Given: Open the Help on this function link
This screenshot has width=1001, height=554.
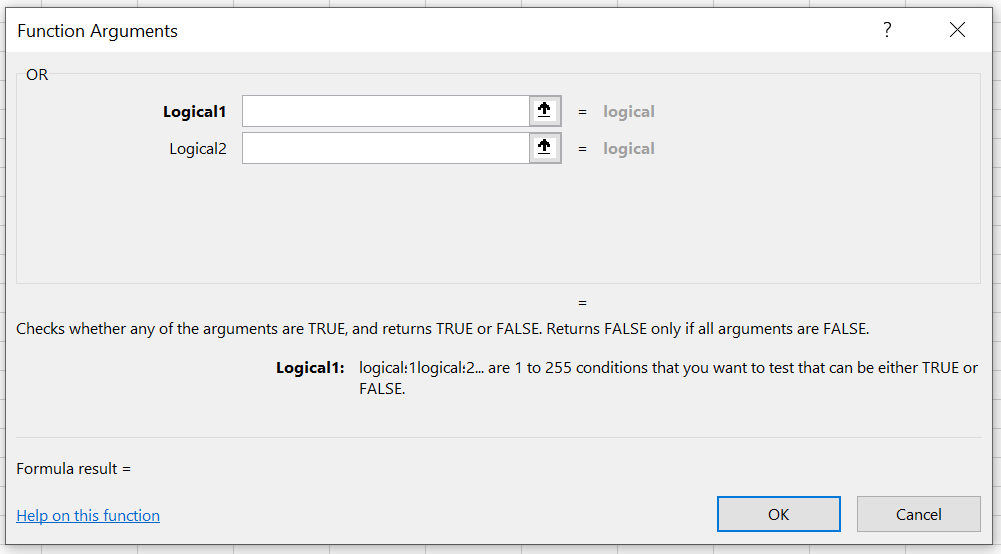Looking at the screenshot, I should (x=88, y=515).
